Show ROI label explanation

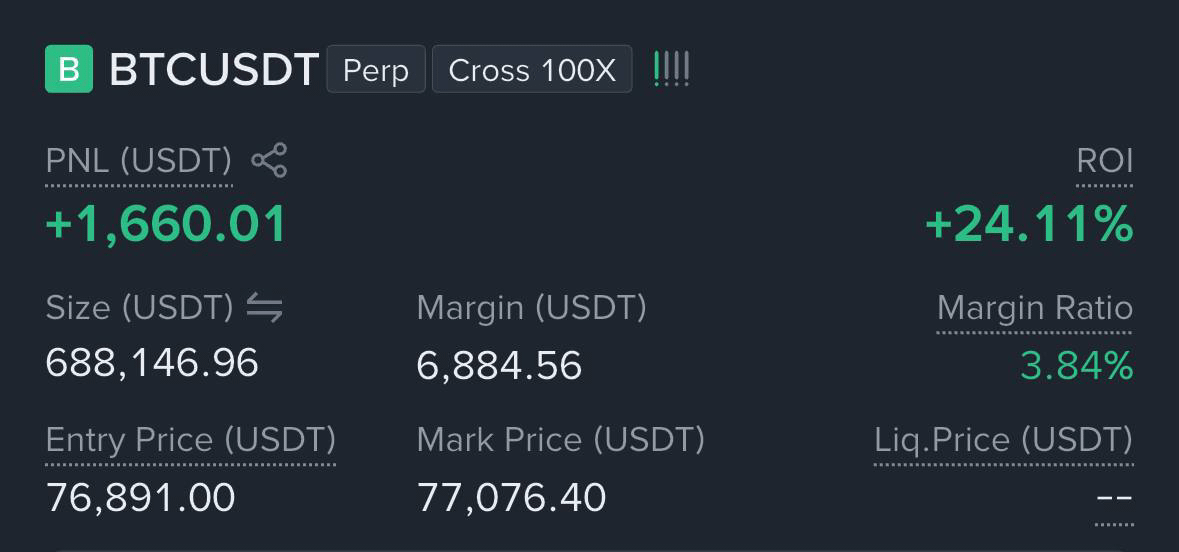click(1105, 161)
